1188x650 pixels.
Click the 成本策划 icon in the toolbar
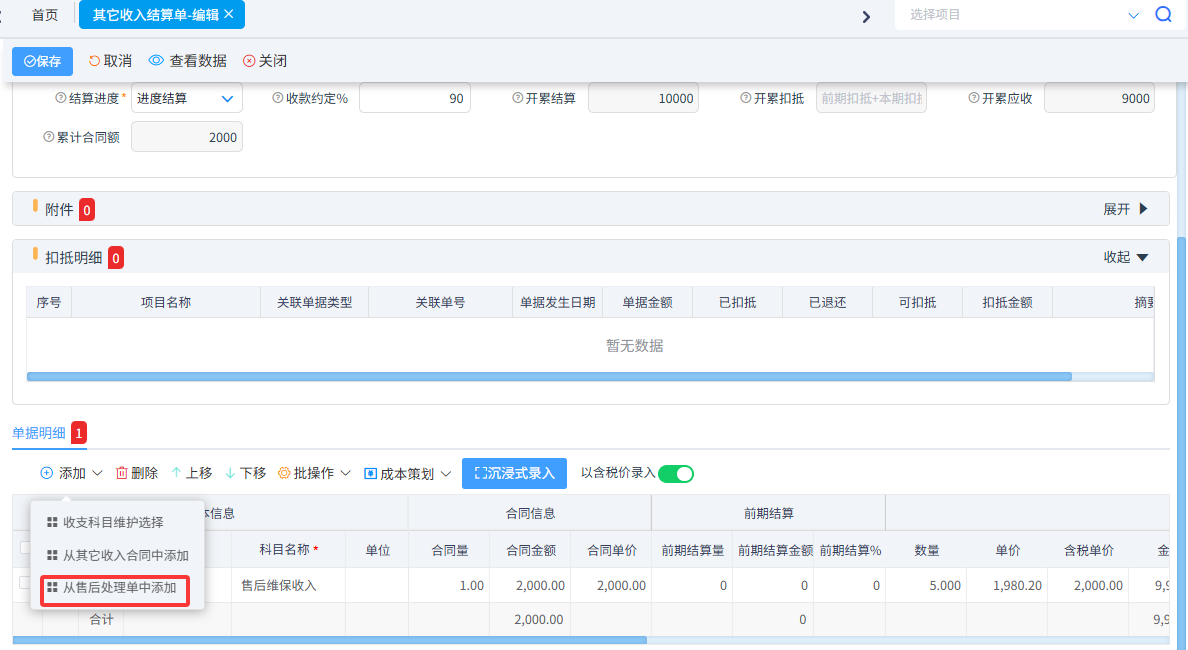click(x=369, y=473)
